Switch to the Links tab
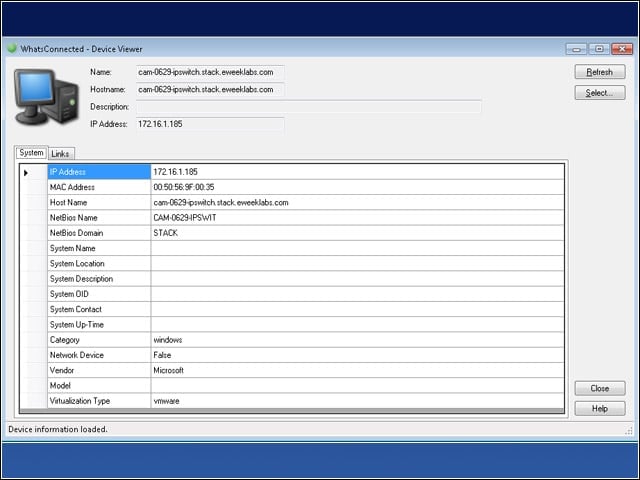This screenshot has width=640, height=480. (x=60, y=153)
